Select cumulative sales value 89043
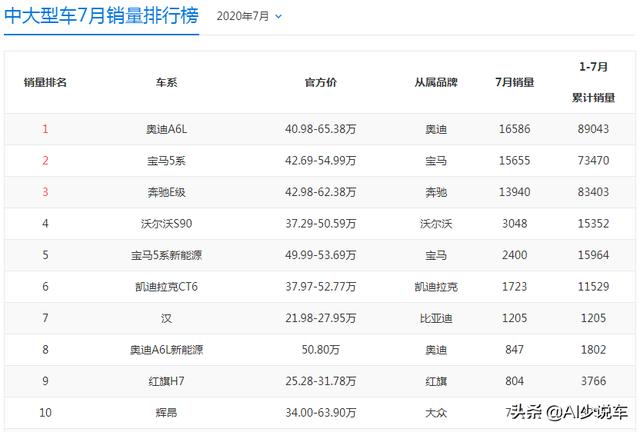 [x=593, y=129]
